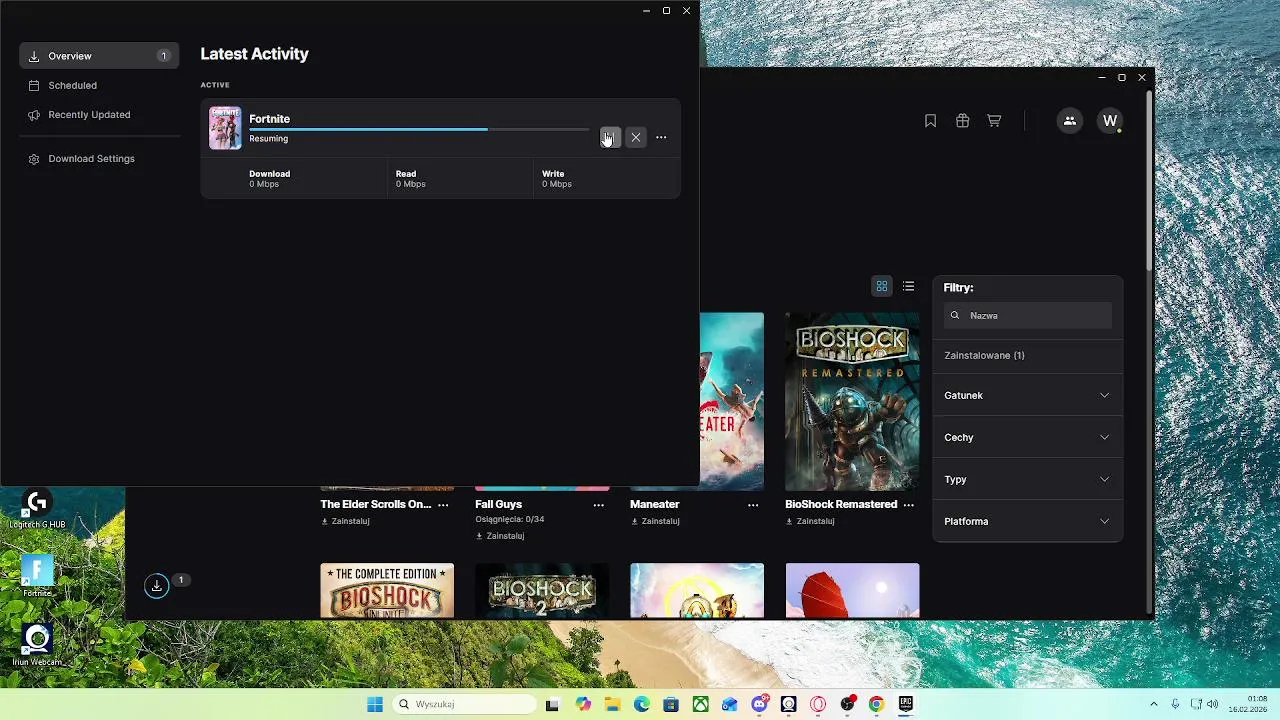The width and height of the screenshot is (1280, 720).
Task: Open options for Maneater
Action: tap(753, 505)
